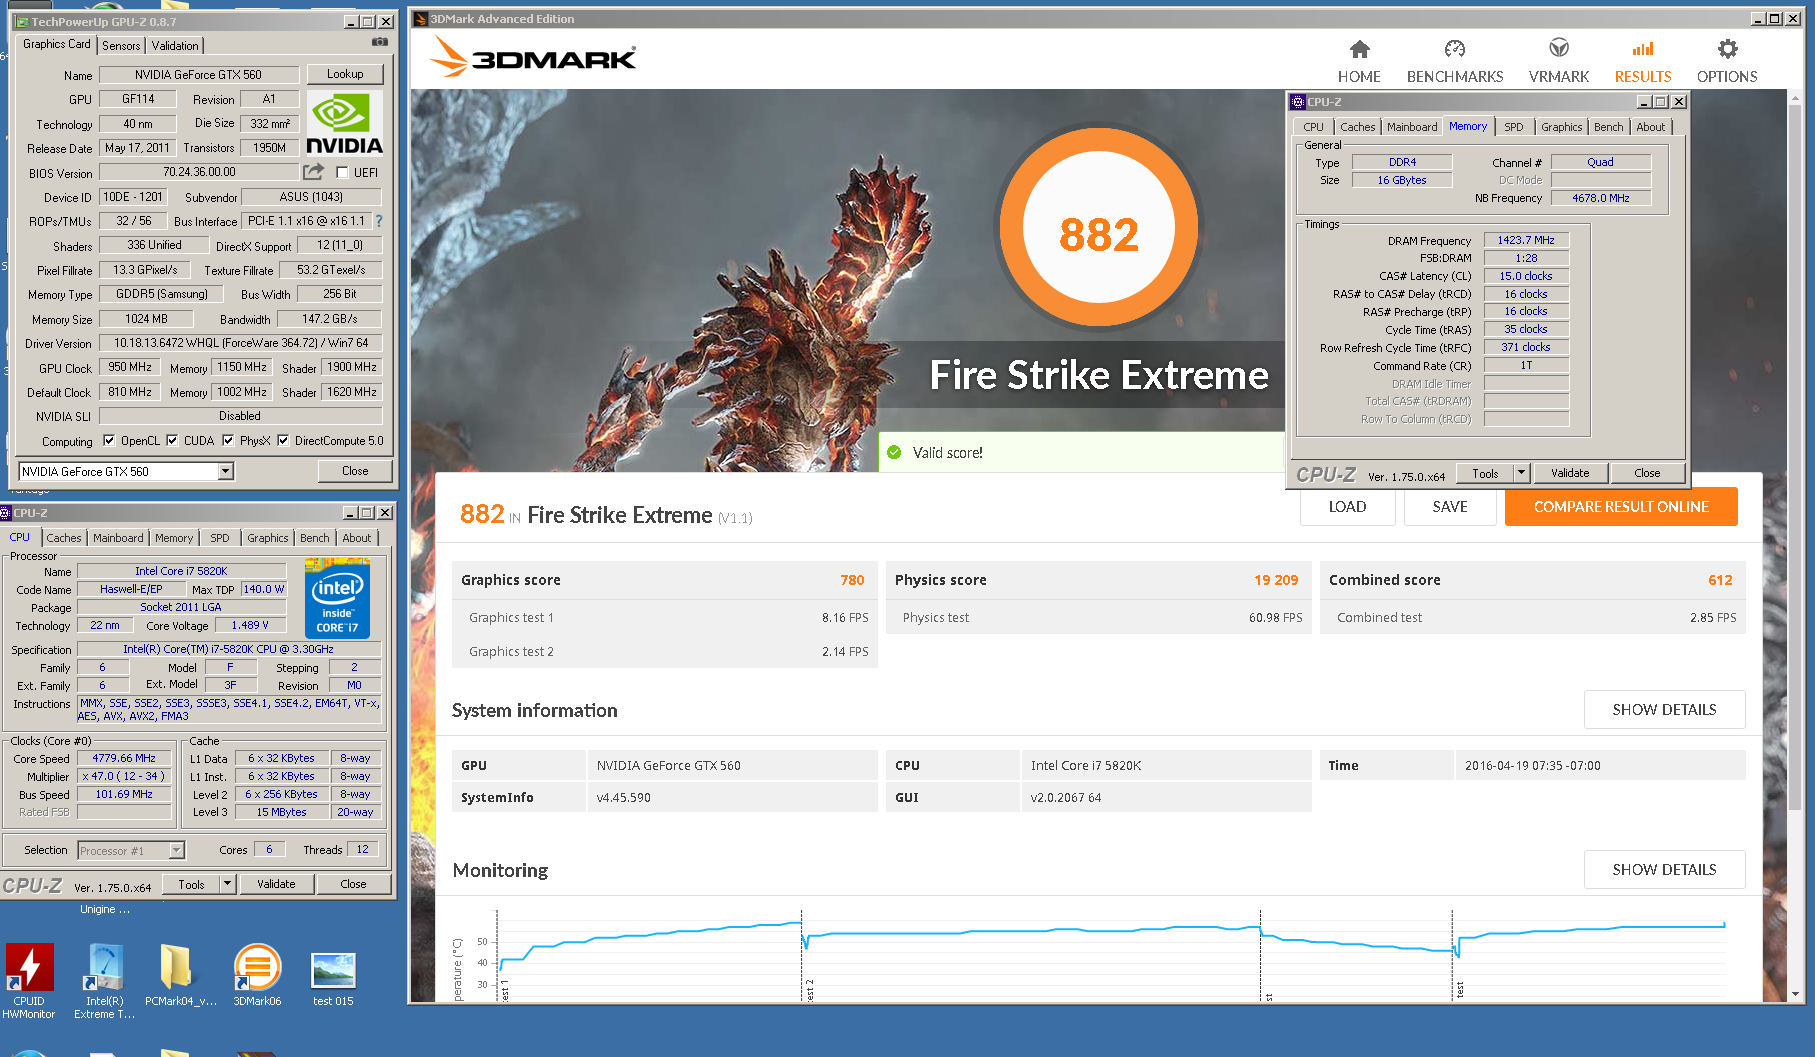Toggle the DirectCompute 5.0 checkbox

click(283, 440)
